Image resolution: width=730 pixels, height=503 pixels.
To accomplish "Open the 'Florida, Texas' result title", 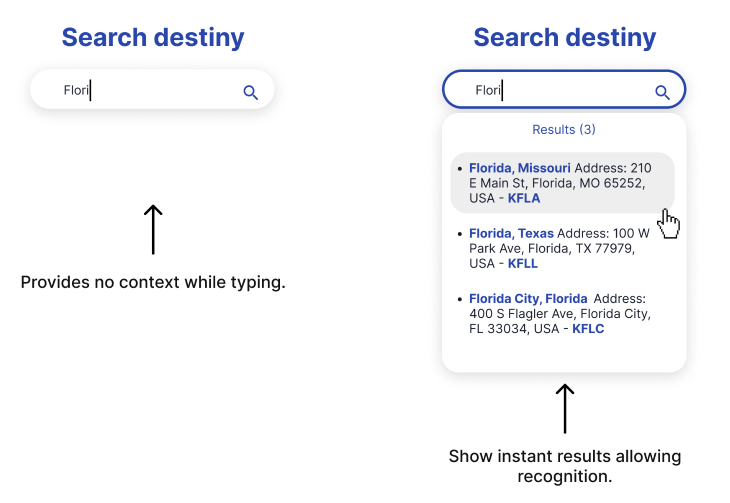I will coord(511,233).
